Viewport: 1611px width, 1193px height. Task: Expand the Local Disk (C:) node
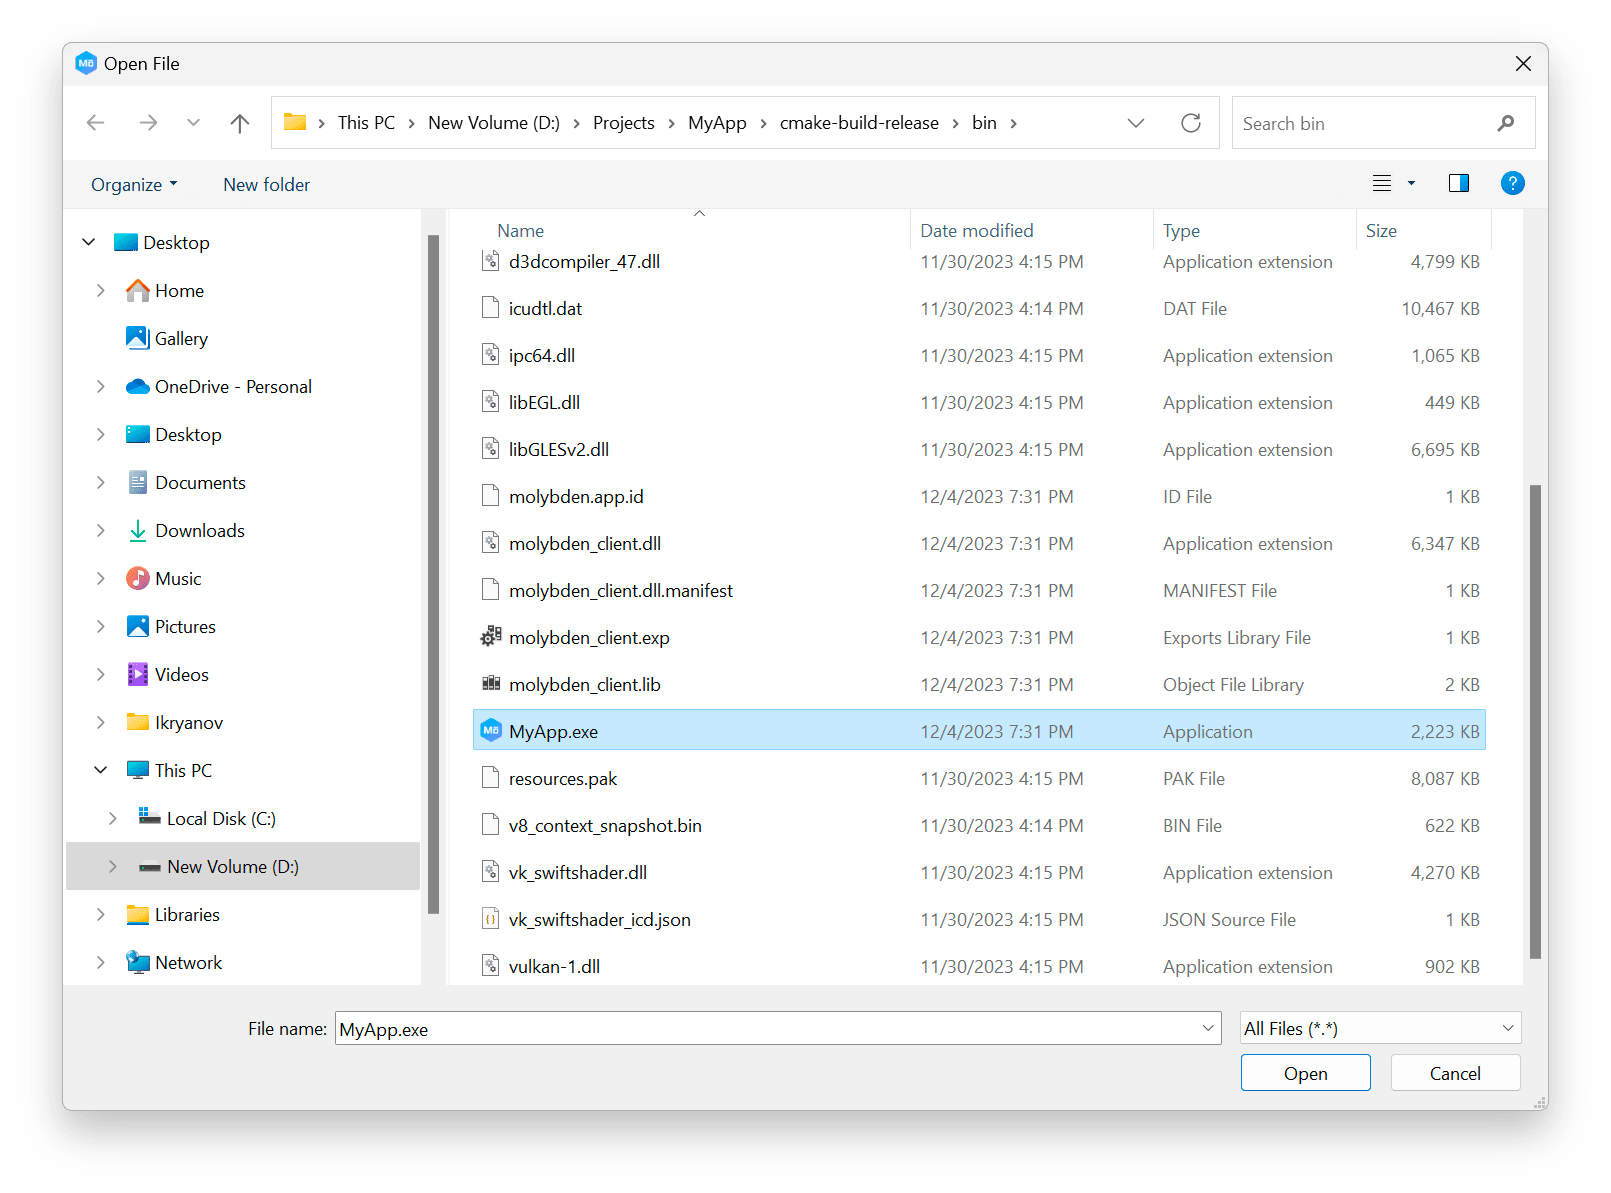[x=112, y=817]
